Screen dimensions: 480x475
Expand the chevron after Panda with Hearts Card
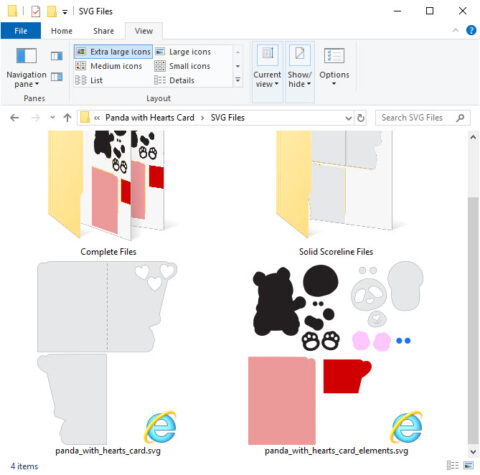point(202,118)
